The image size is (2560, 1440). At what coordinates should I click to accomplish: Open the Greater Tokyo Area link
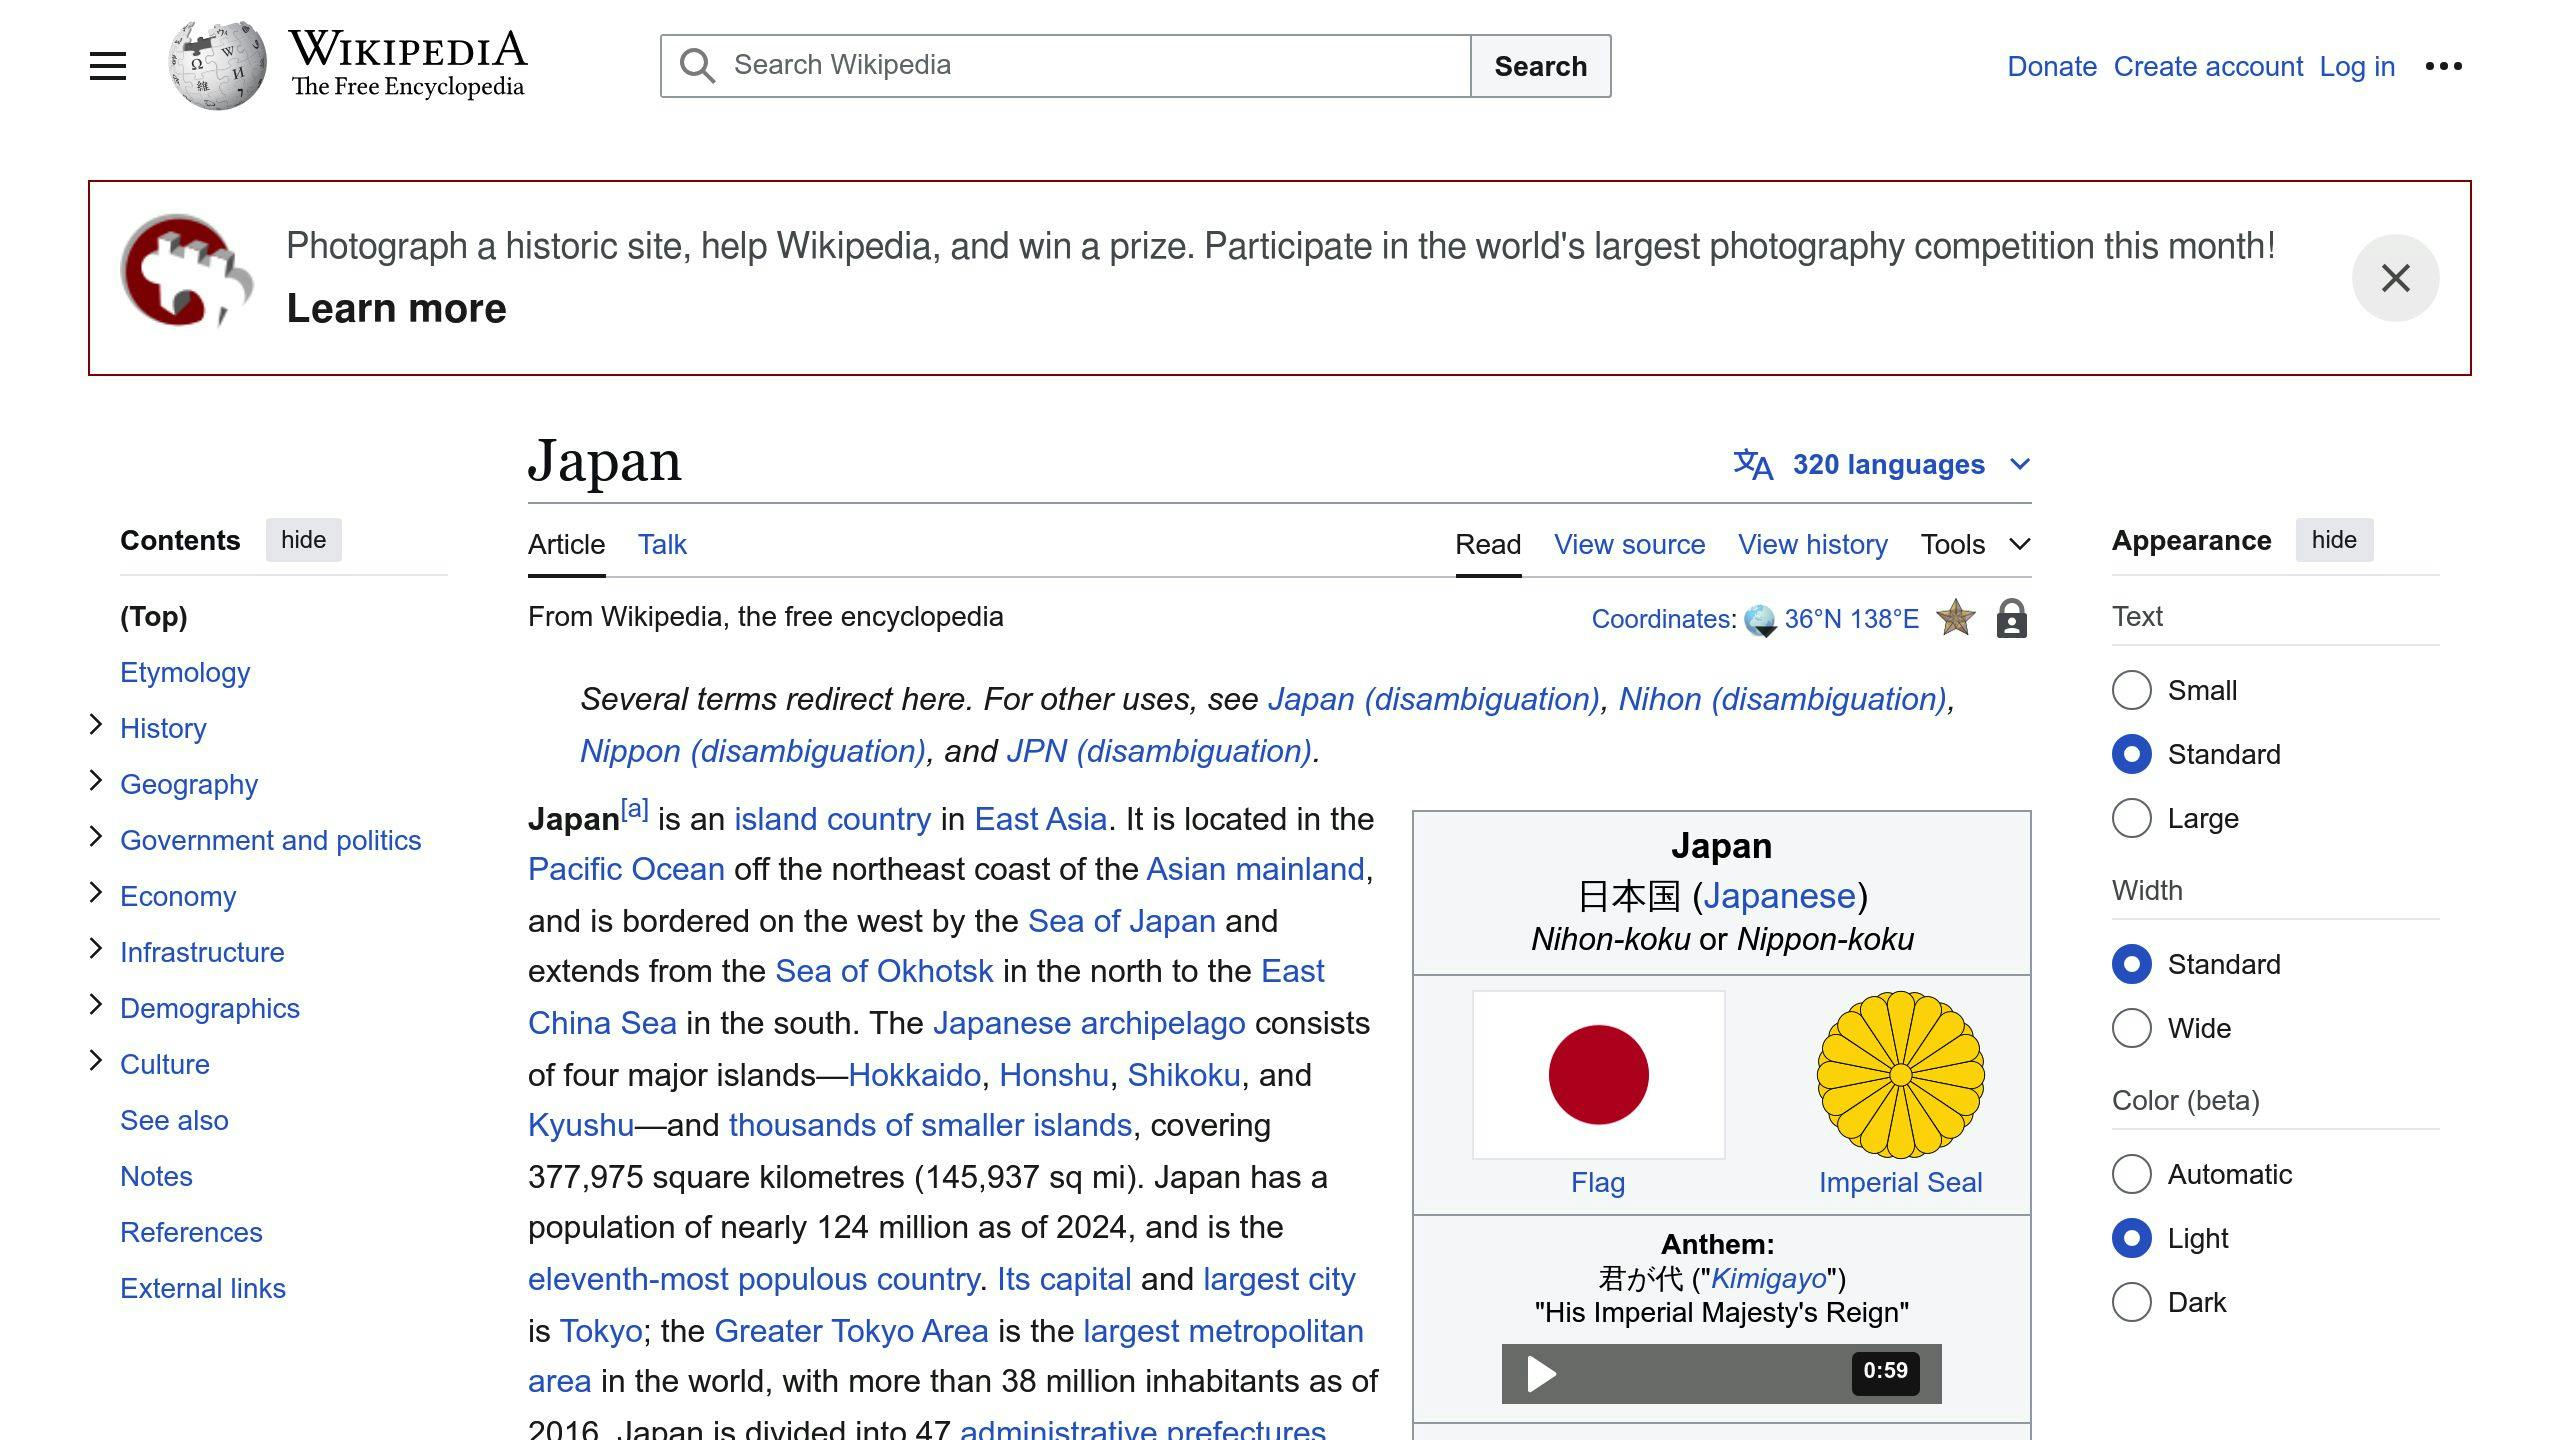click(x=851, y=1331)
